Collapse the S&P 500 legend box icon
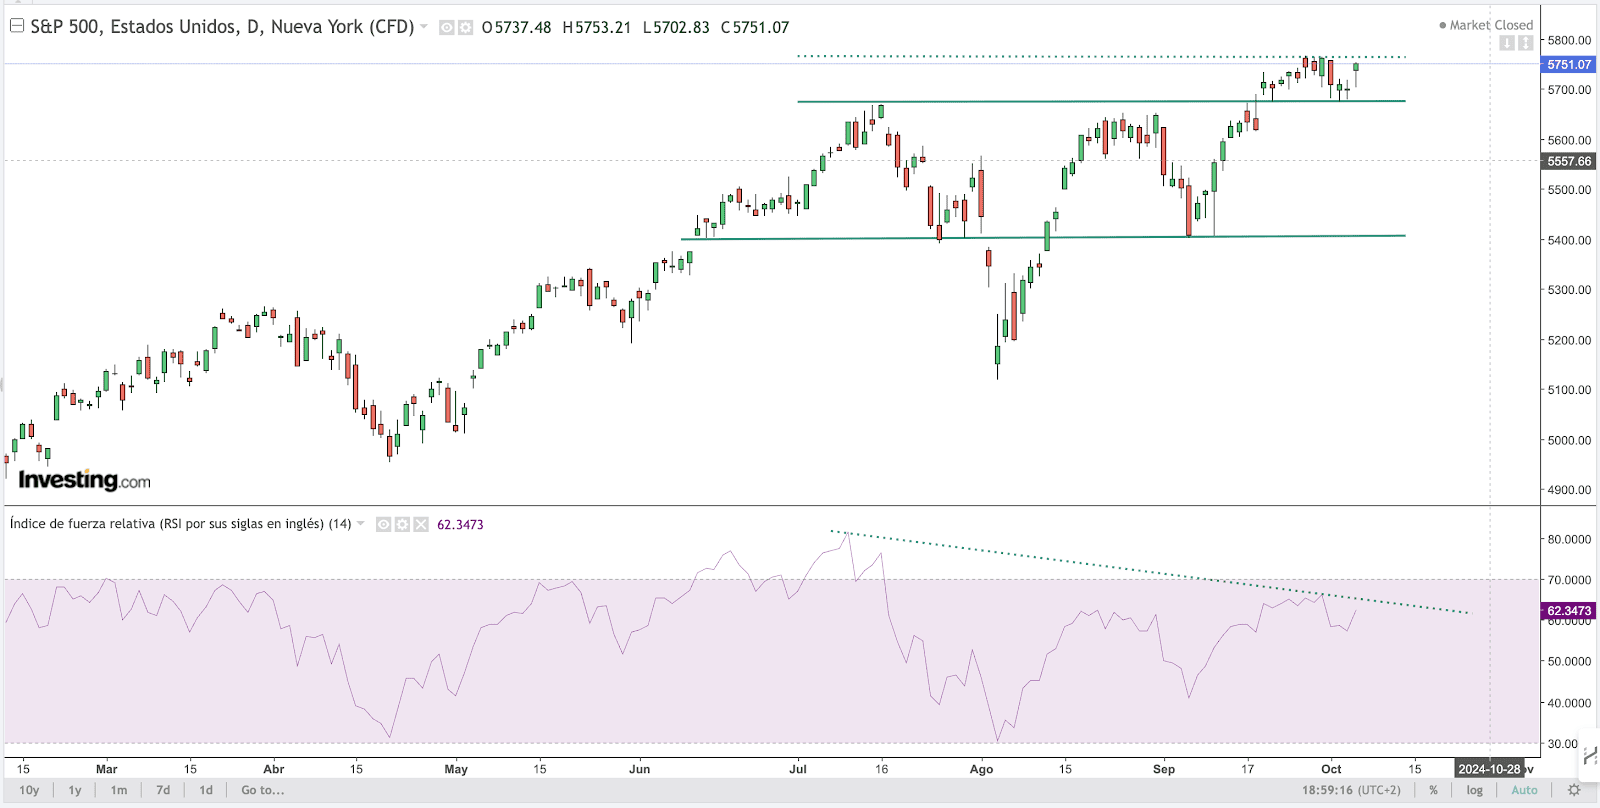This screenshot has width=1600, height=808. [x=16, y=26]
